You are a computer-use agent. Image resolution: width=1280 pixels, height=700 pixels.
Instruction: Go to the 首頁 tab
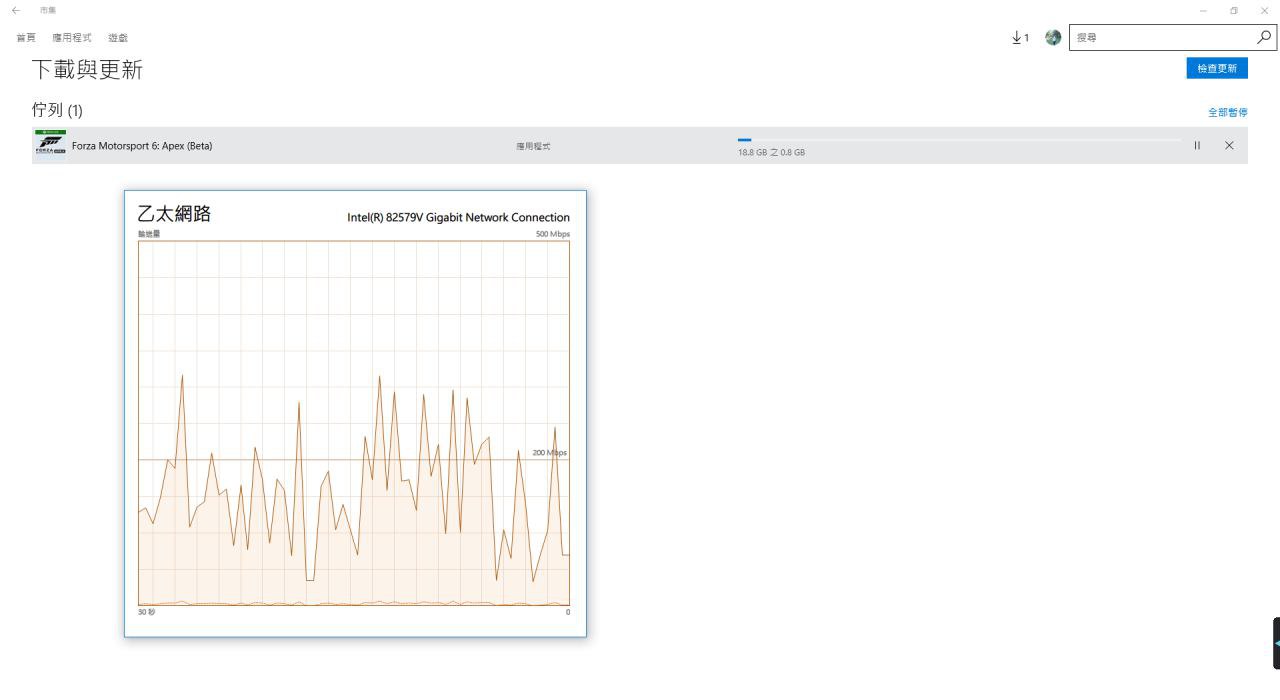pos(26,38)
